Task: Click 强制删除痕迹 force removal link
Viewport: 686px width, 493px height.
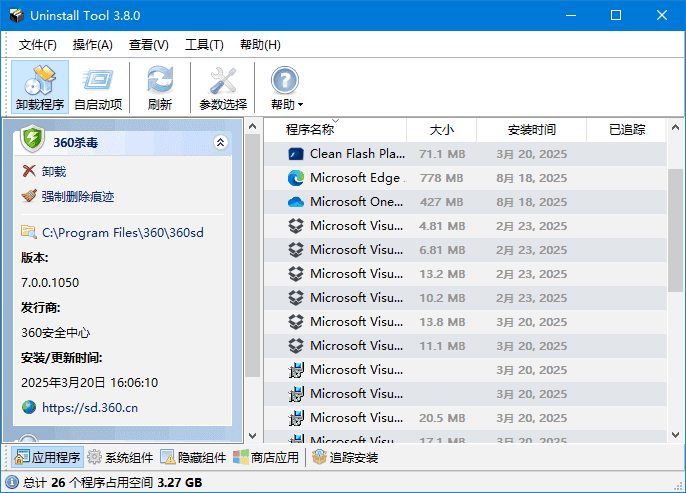Action: pos(77,197)
